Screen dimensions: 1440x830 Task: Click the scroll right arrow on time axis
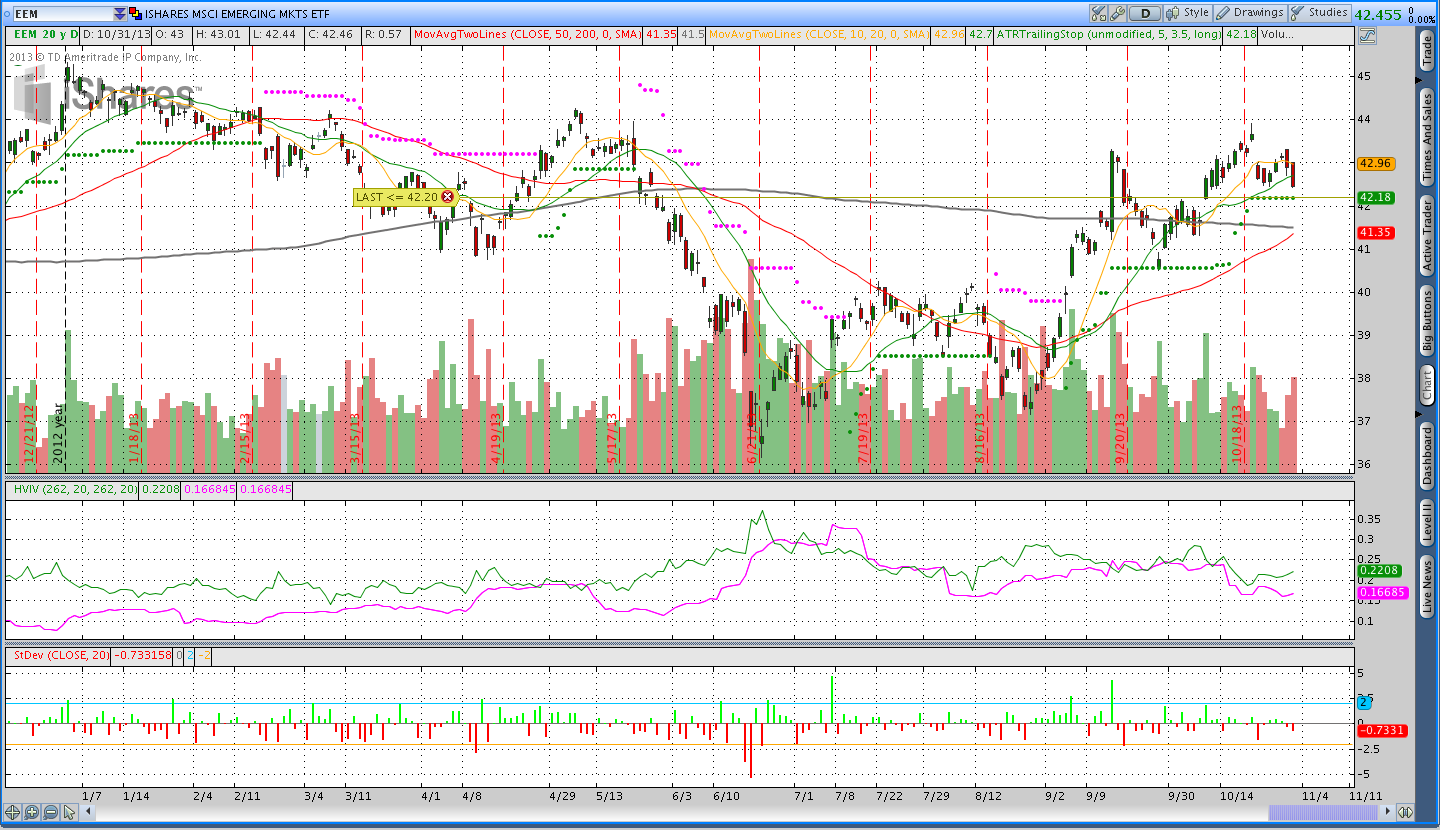[x=1387, y=812]
